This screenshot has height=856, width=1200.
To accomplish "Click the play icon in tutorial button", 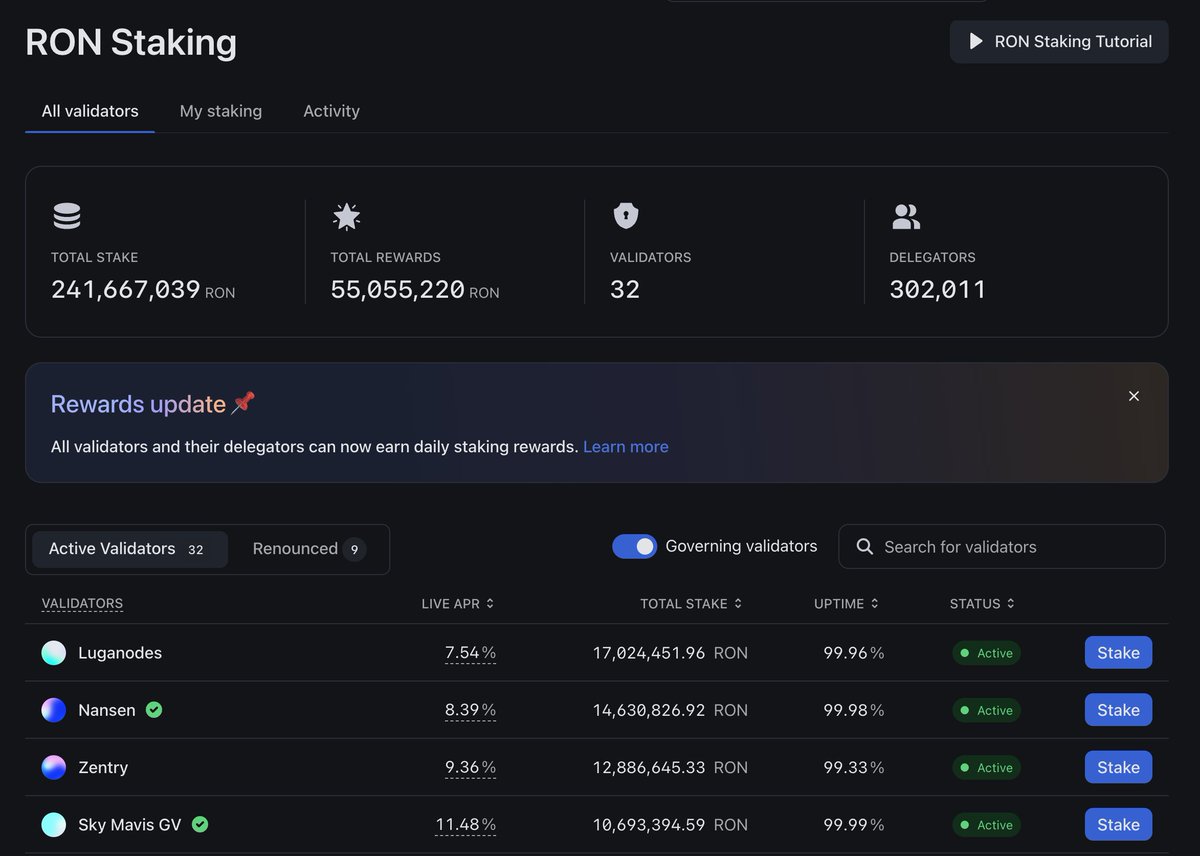I will [976, 41].
